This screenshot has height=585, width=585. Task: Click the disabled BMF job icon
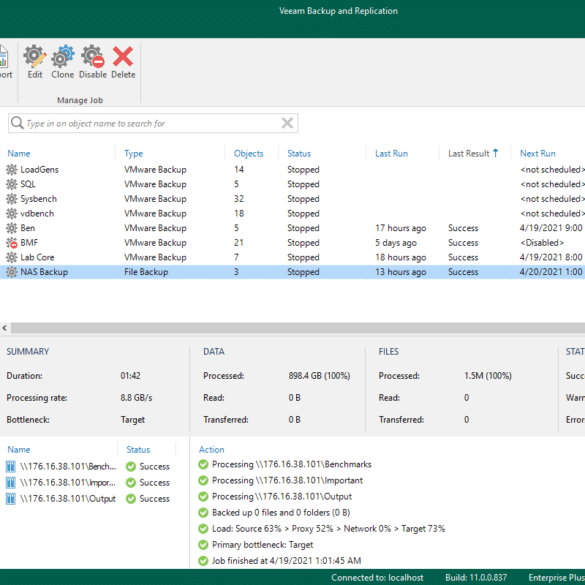click(x=12, y=243)
